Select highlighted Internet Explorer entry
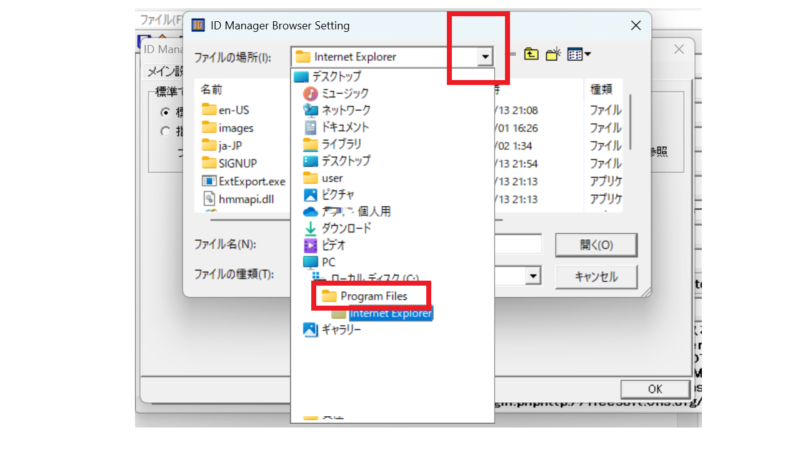 point(382,313)
